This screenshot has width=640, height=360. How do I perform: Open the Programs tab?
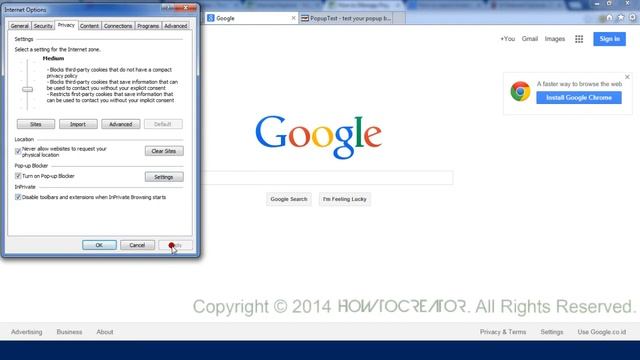click(x=148, y=26)
